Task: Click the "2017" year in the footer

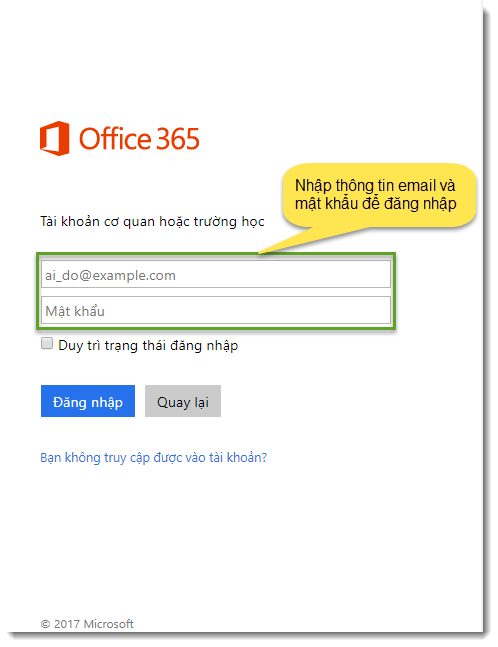Action: point(67,624)
